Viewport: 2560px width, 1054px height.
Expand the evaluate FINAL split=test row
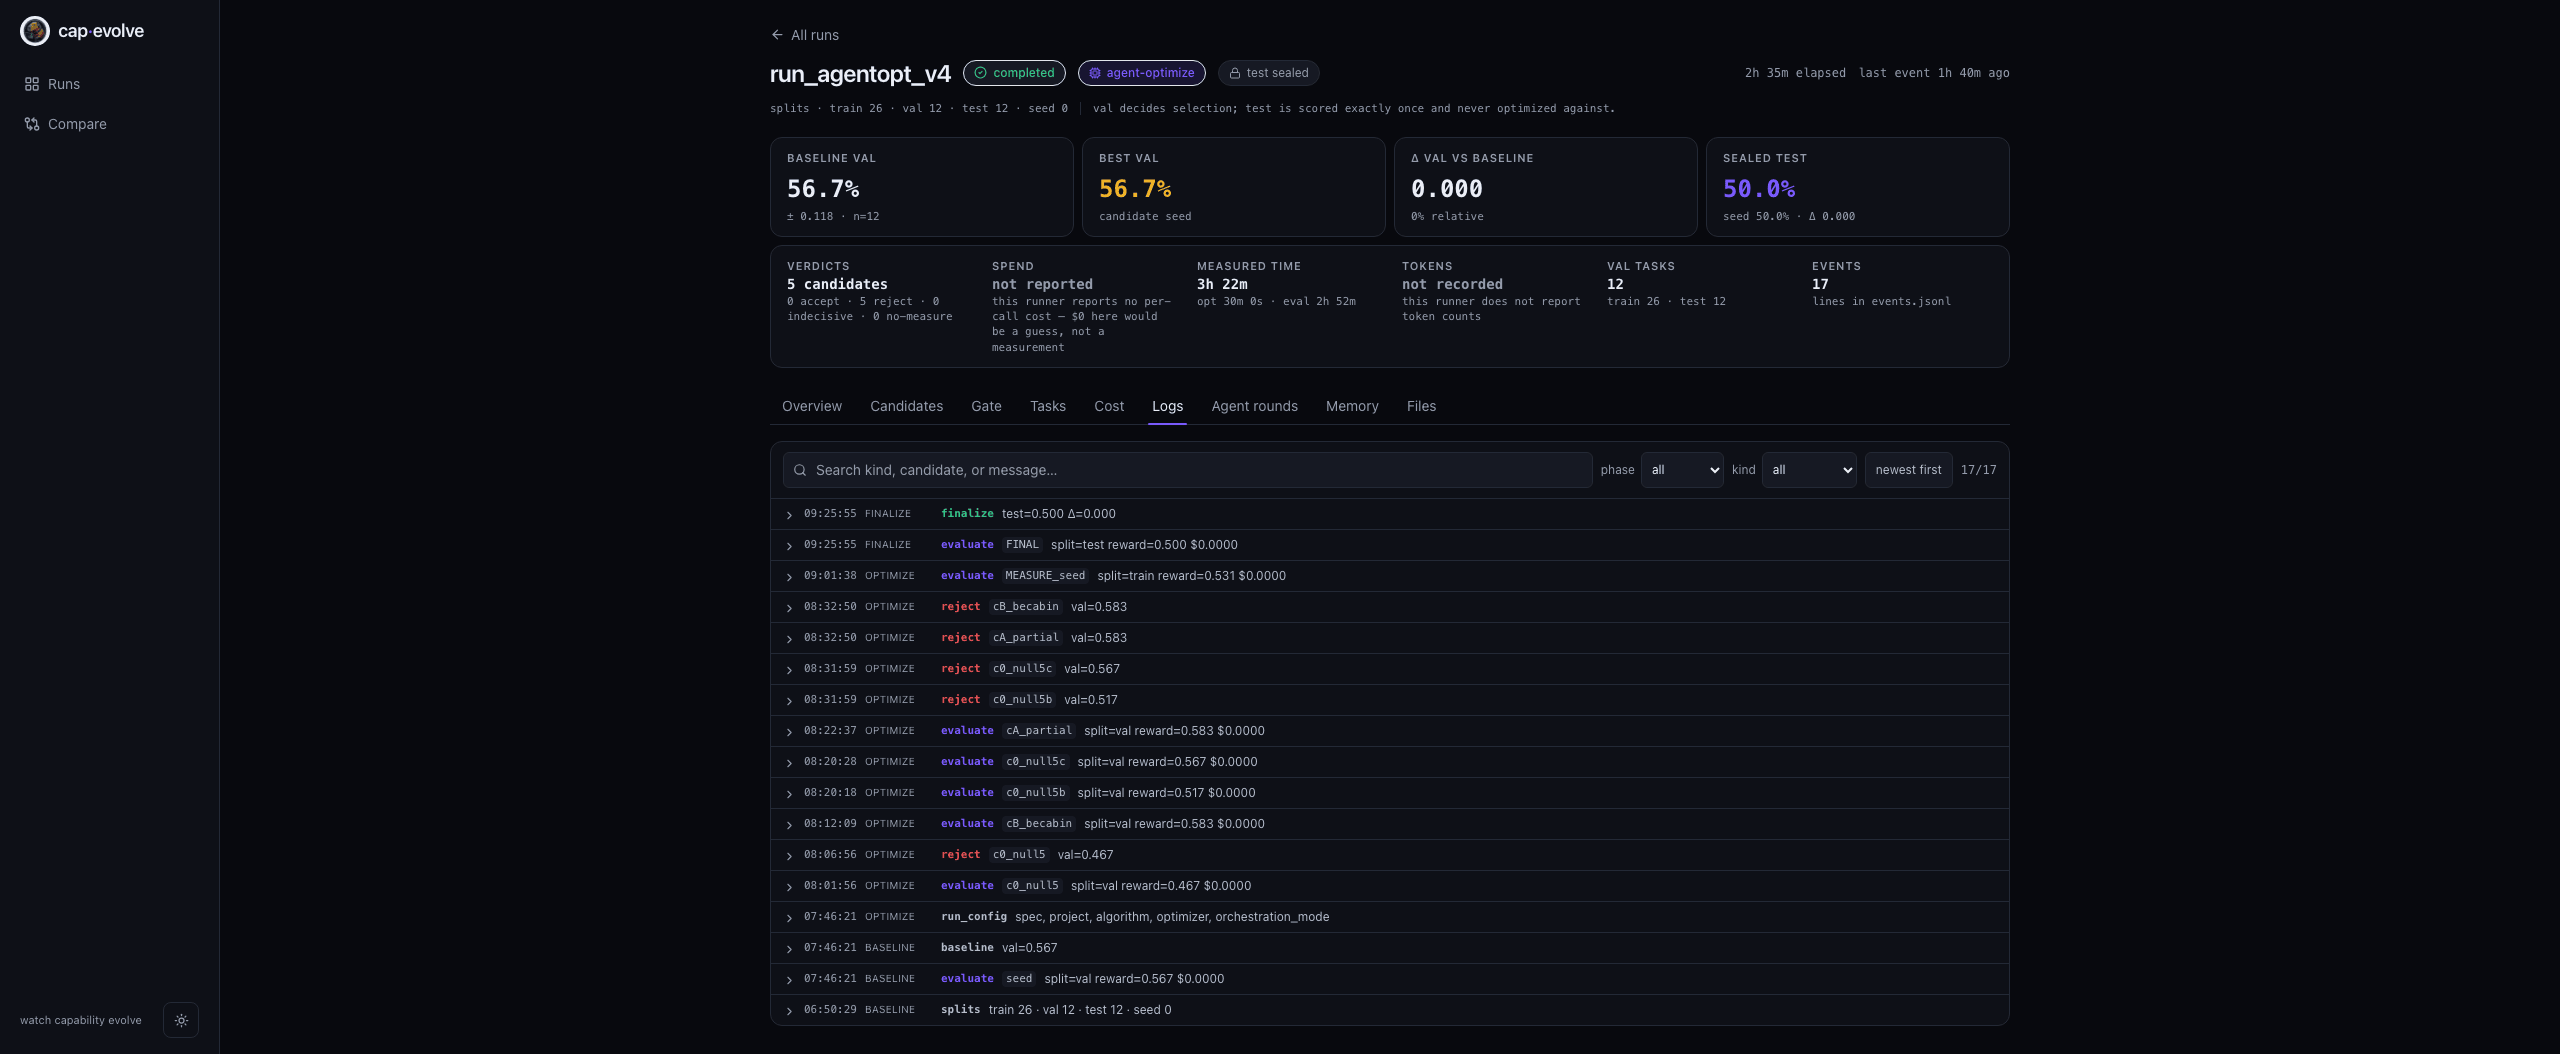[x=1389, y=545]
